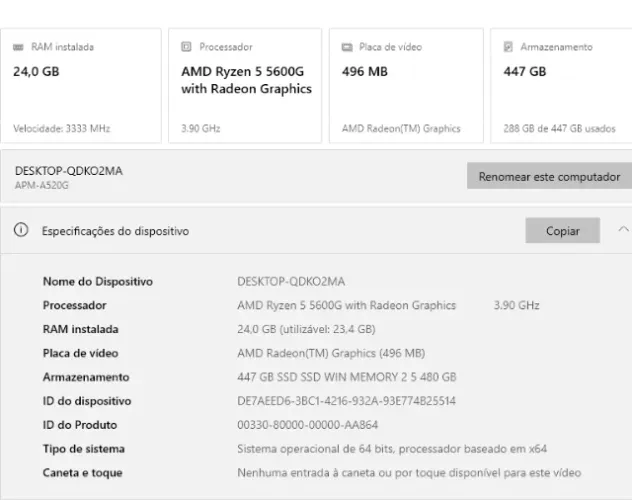This screenshot has width=632, height=500.
Task: Click the Armazenamento card title
Action: 556,47
